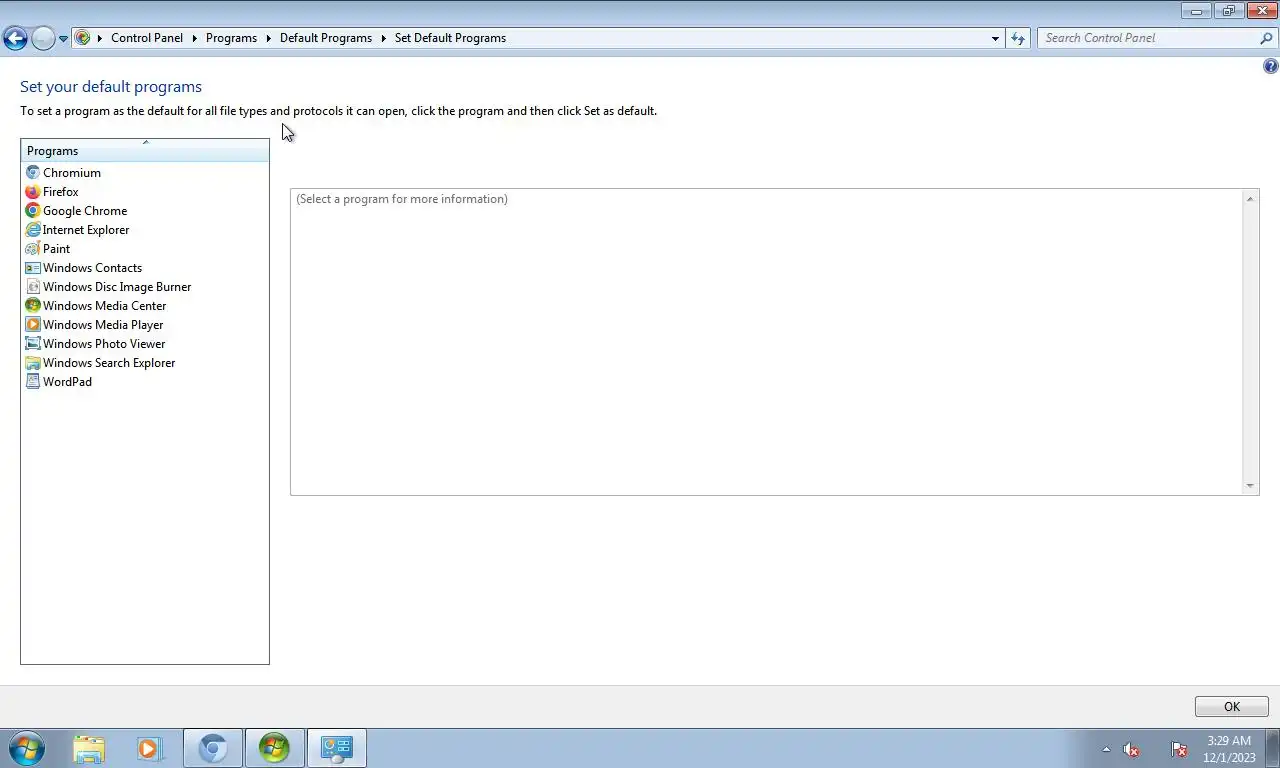Viewport: 1280px width, 768px height.
Task: Select Paint program name
Action: (57, 249)
